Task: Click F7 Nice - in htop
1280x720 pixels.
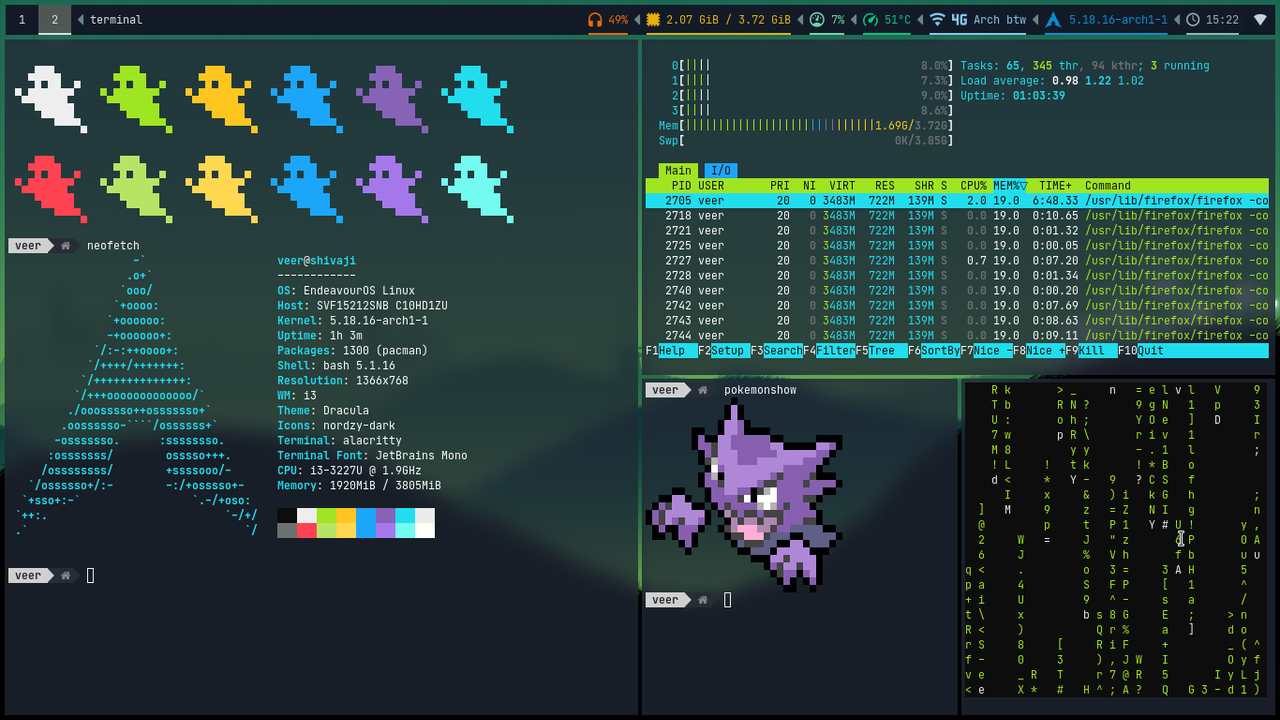Action: click(x=987, y=351)
